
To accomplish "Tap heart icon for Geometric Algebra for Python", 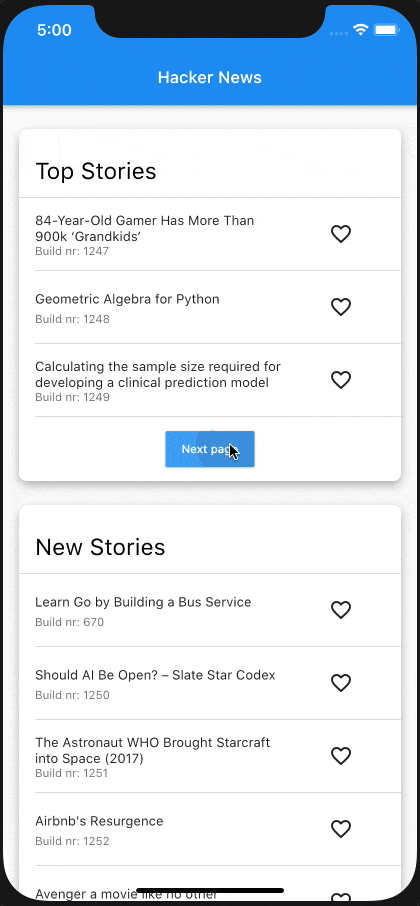I will (341, 307).
